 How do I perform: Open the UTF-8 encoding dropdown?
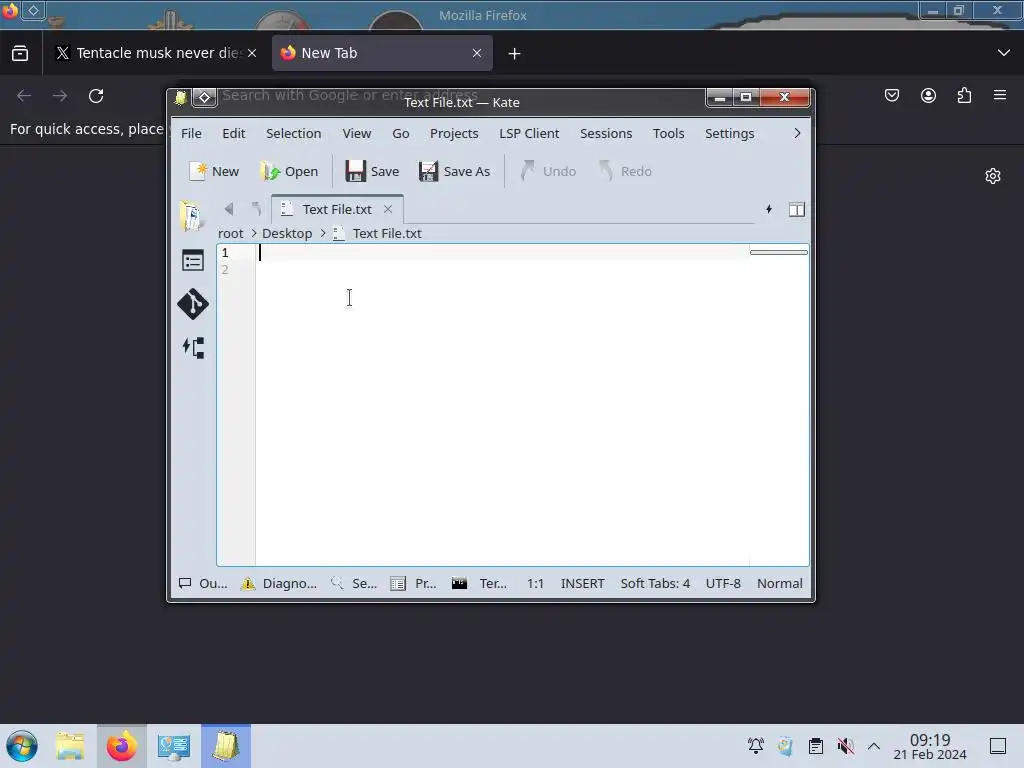(x=723, y=583)
